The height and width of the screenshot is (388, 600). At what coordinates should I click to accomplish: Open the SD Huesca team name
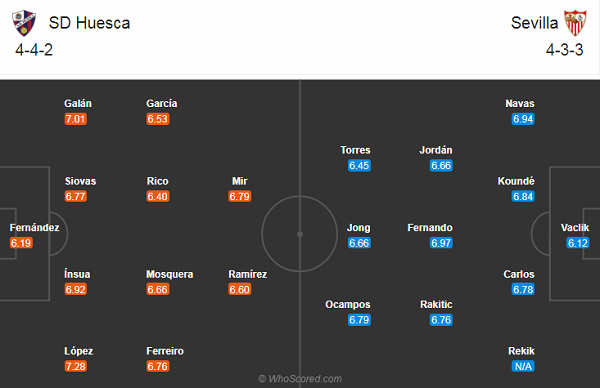coord(90,23)
